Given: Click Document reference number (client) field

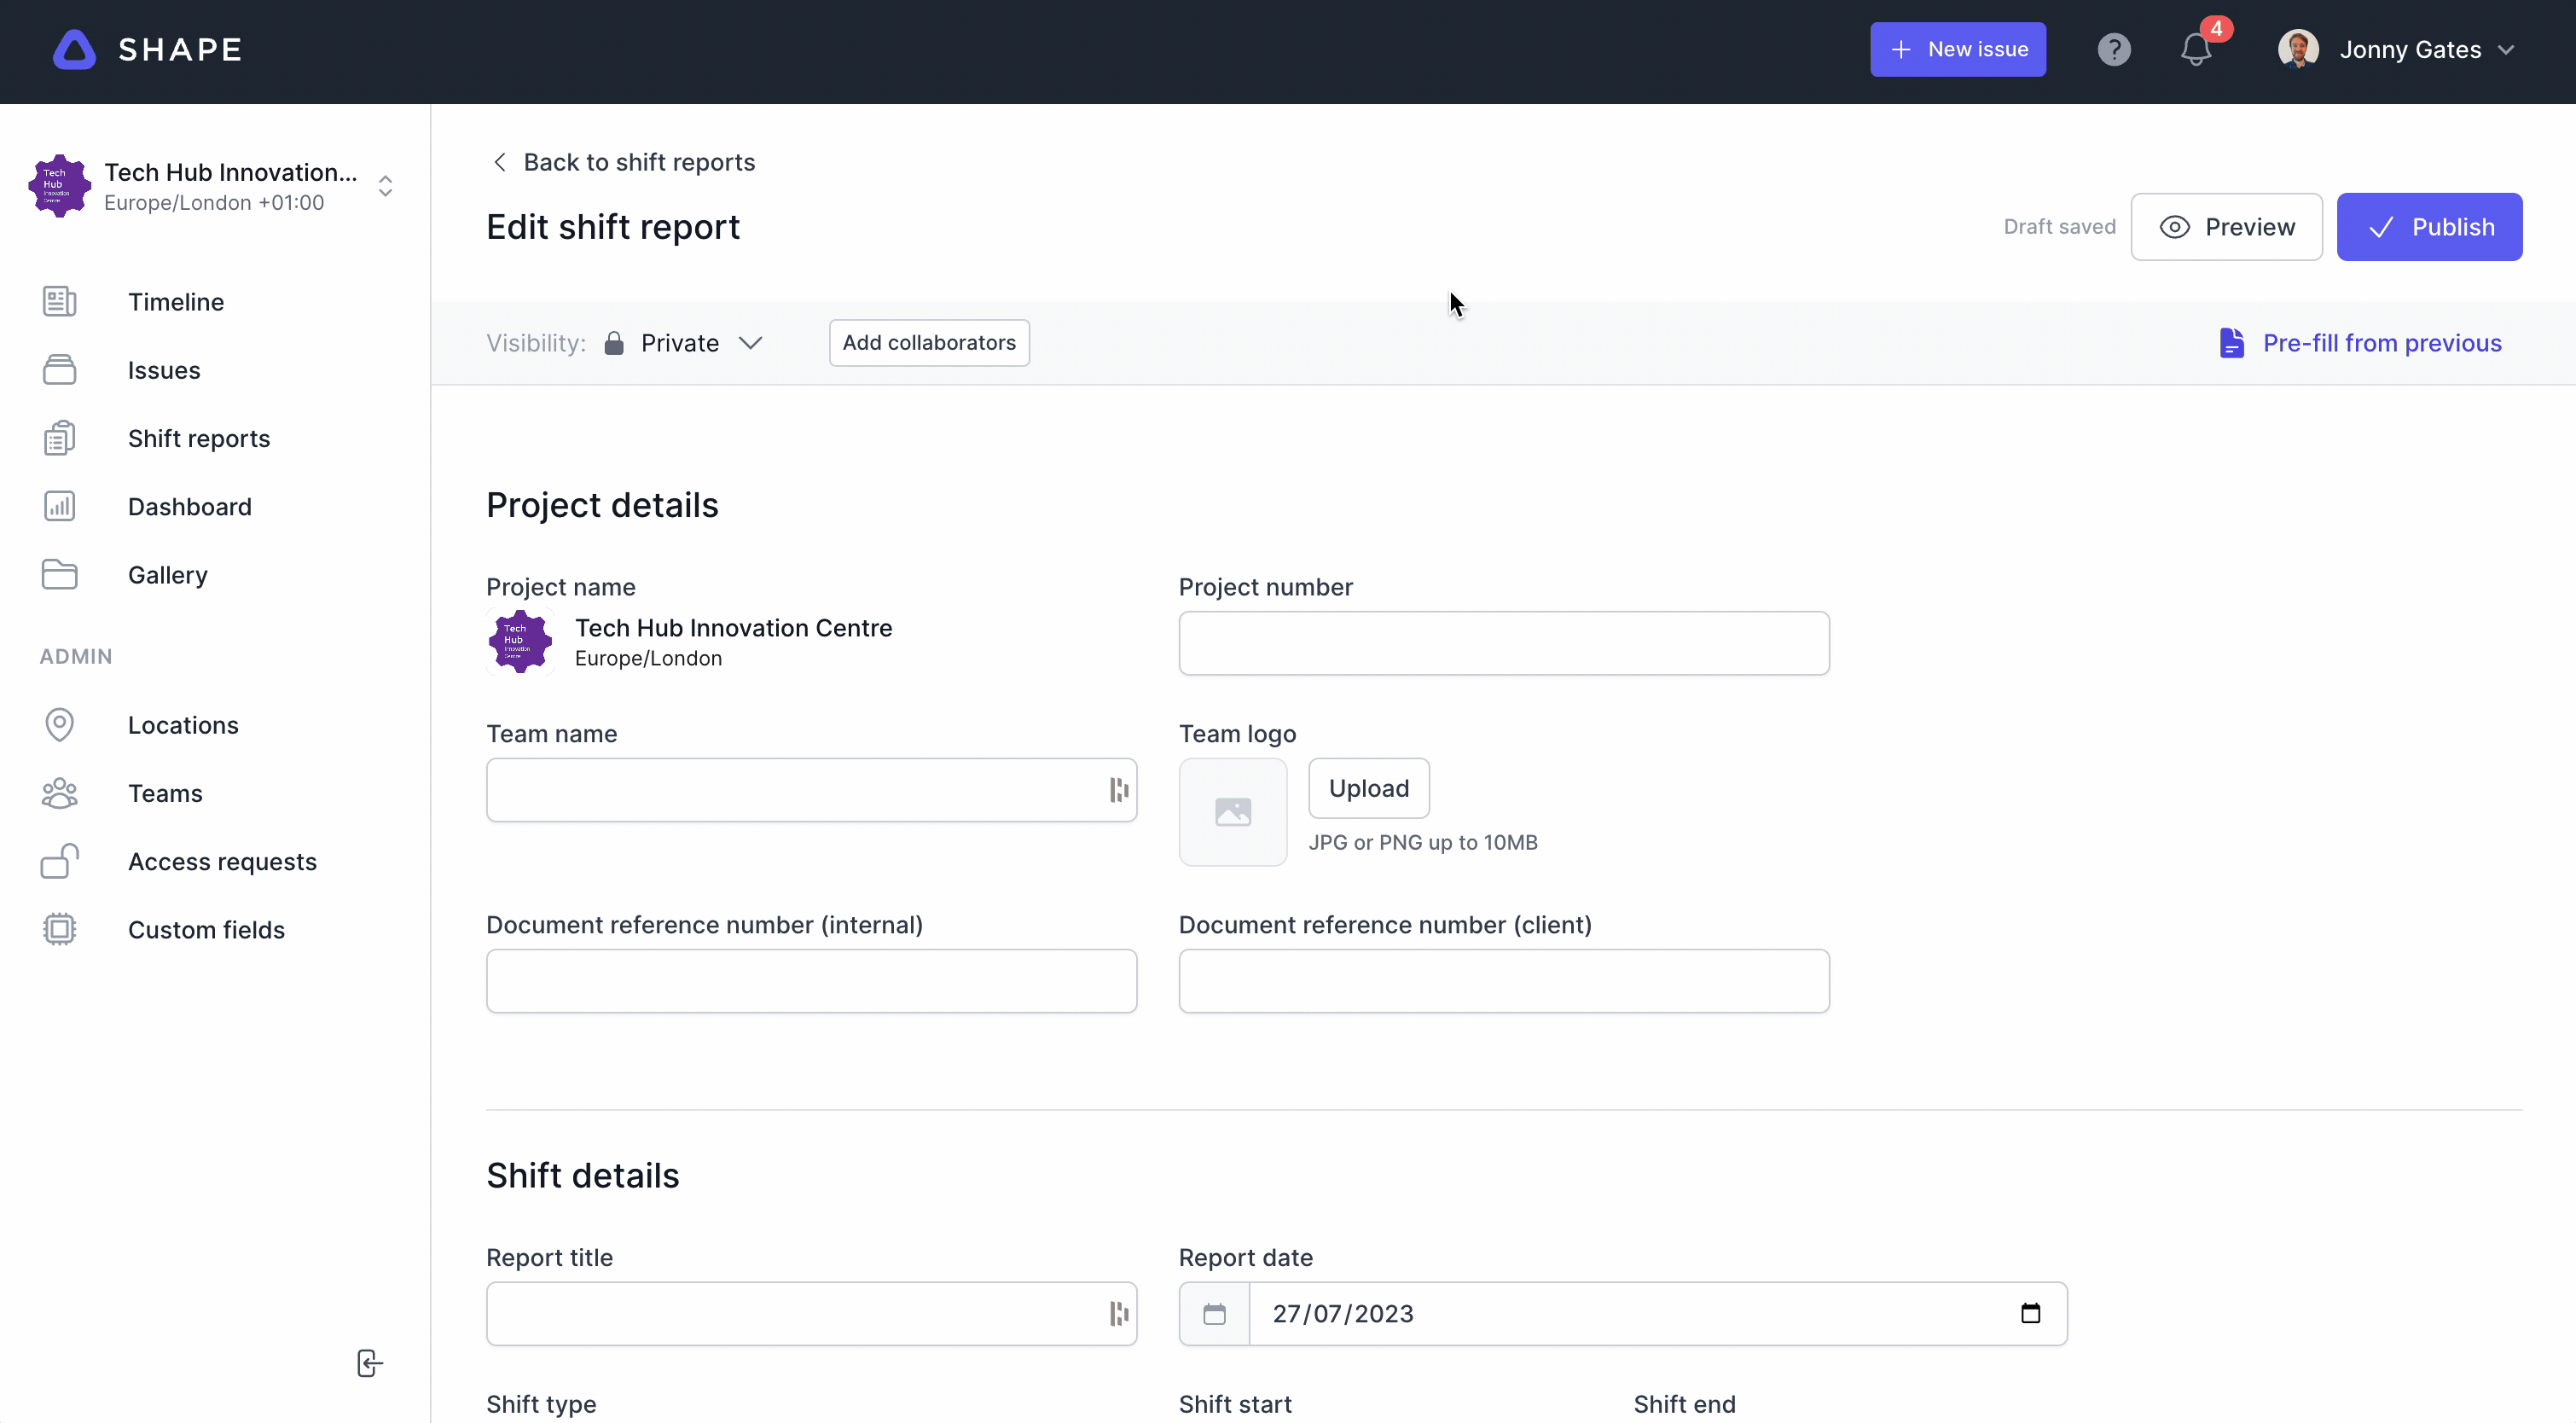Looking at the screenshot, I should point(1503,981).
